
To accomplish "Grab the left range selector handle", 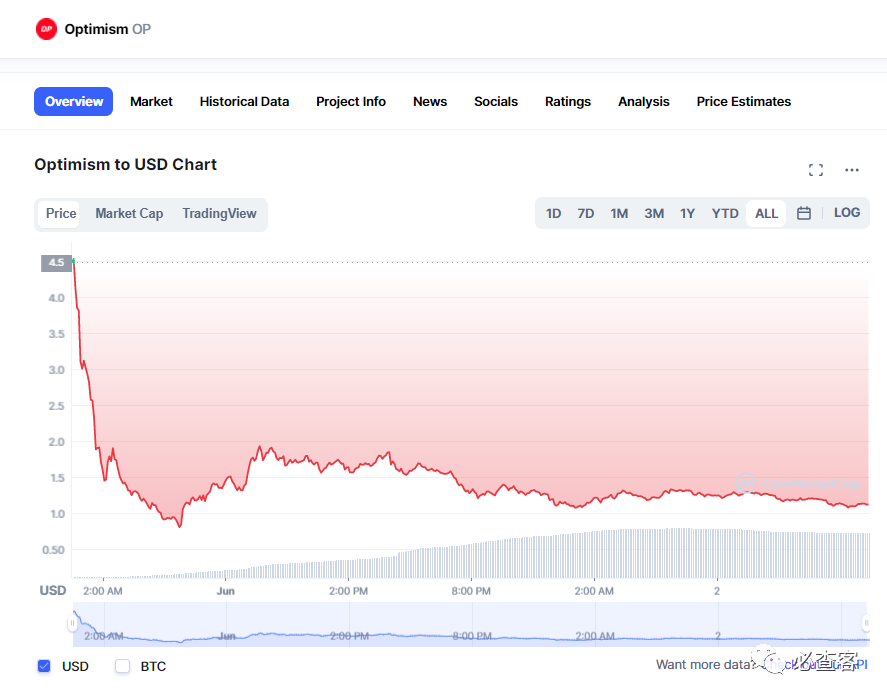I will coord(72,624).
